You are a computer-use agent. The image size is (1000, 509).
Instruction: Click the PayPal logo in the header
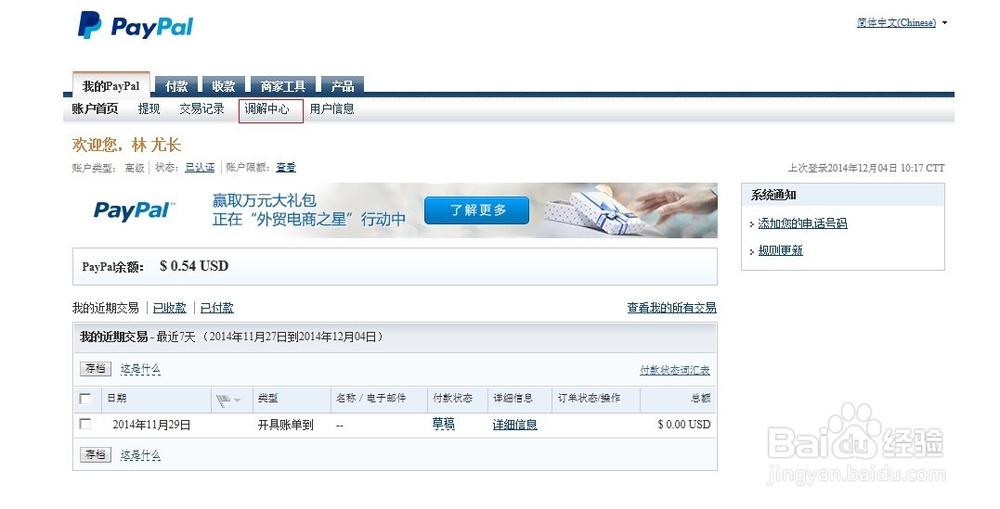[135, 26]
